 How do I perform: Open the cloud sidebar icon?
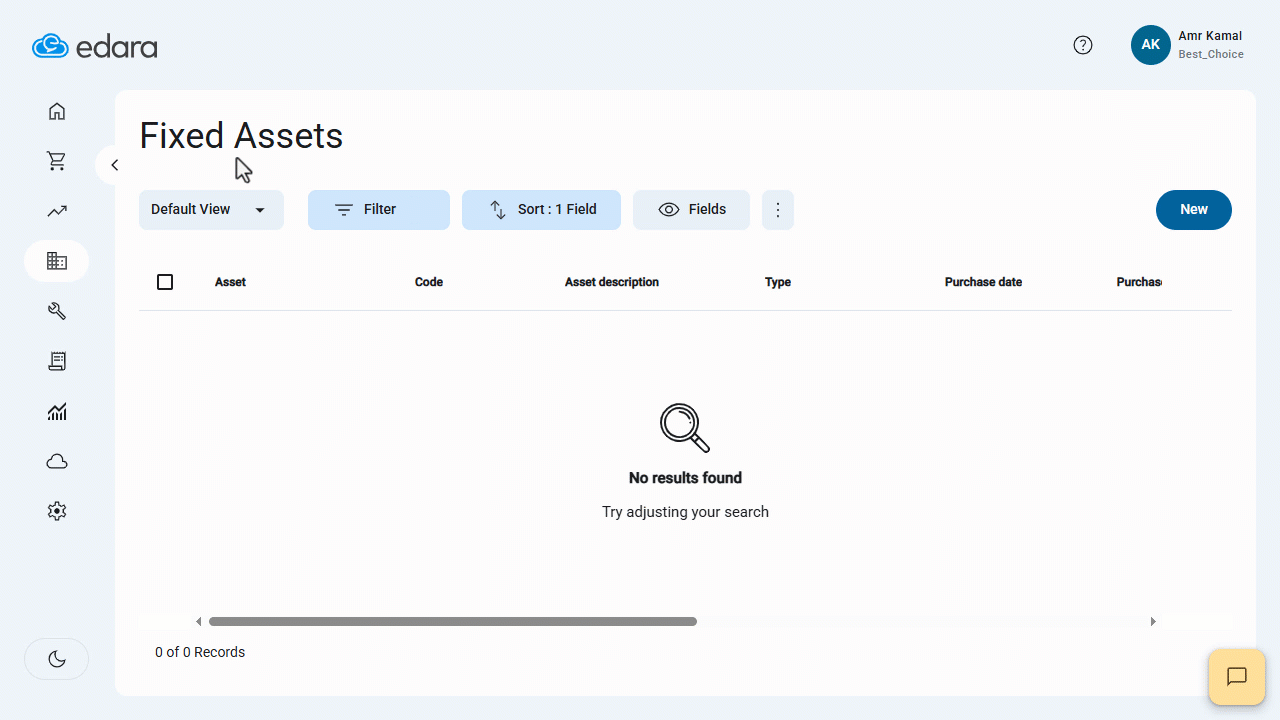(x=57, y=461)
